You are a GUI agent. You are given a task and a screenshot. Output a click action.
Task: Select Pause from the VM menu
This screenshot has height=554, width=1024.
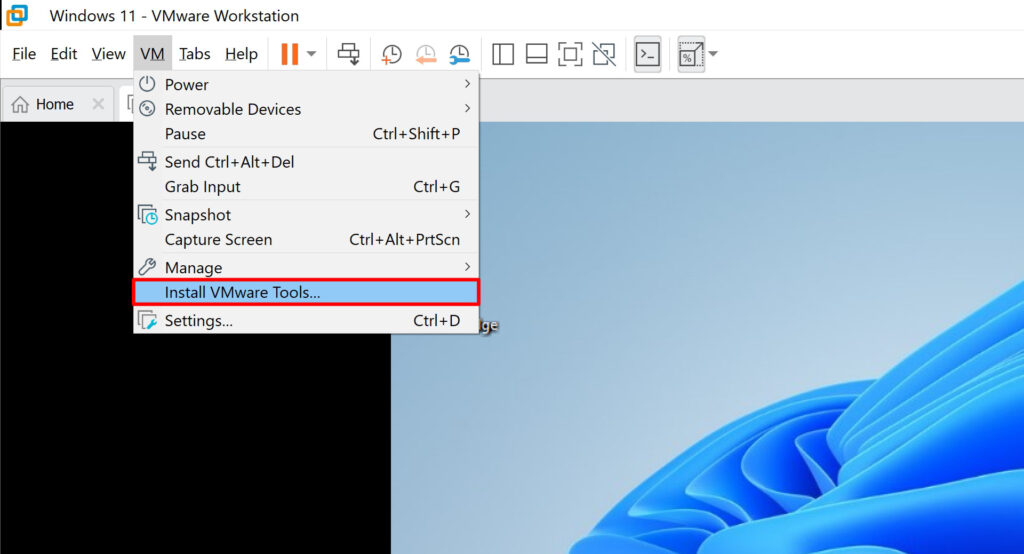click(x=306, y=134)
